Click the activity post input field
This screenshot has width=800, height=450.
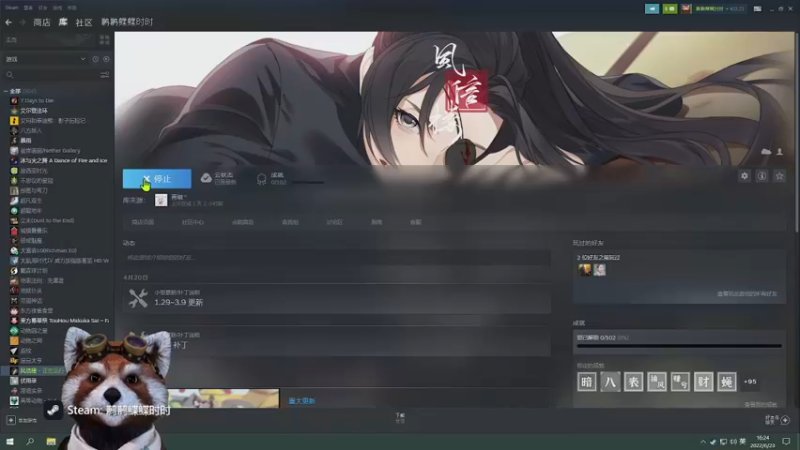[337, 258]
